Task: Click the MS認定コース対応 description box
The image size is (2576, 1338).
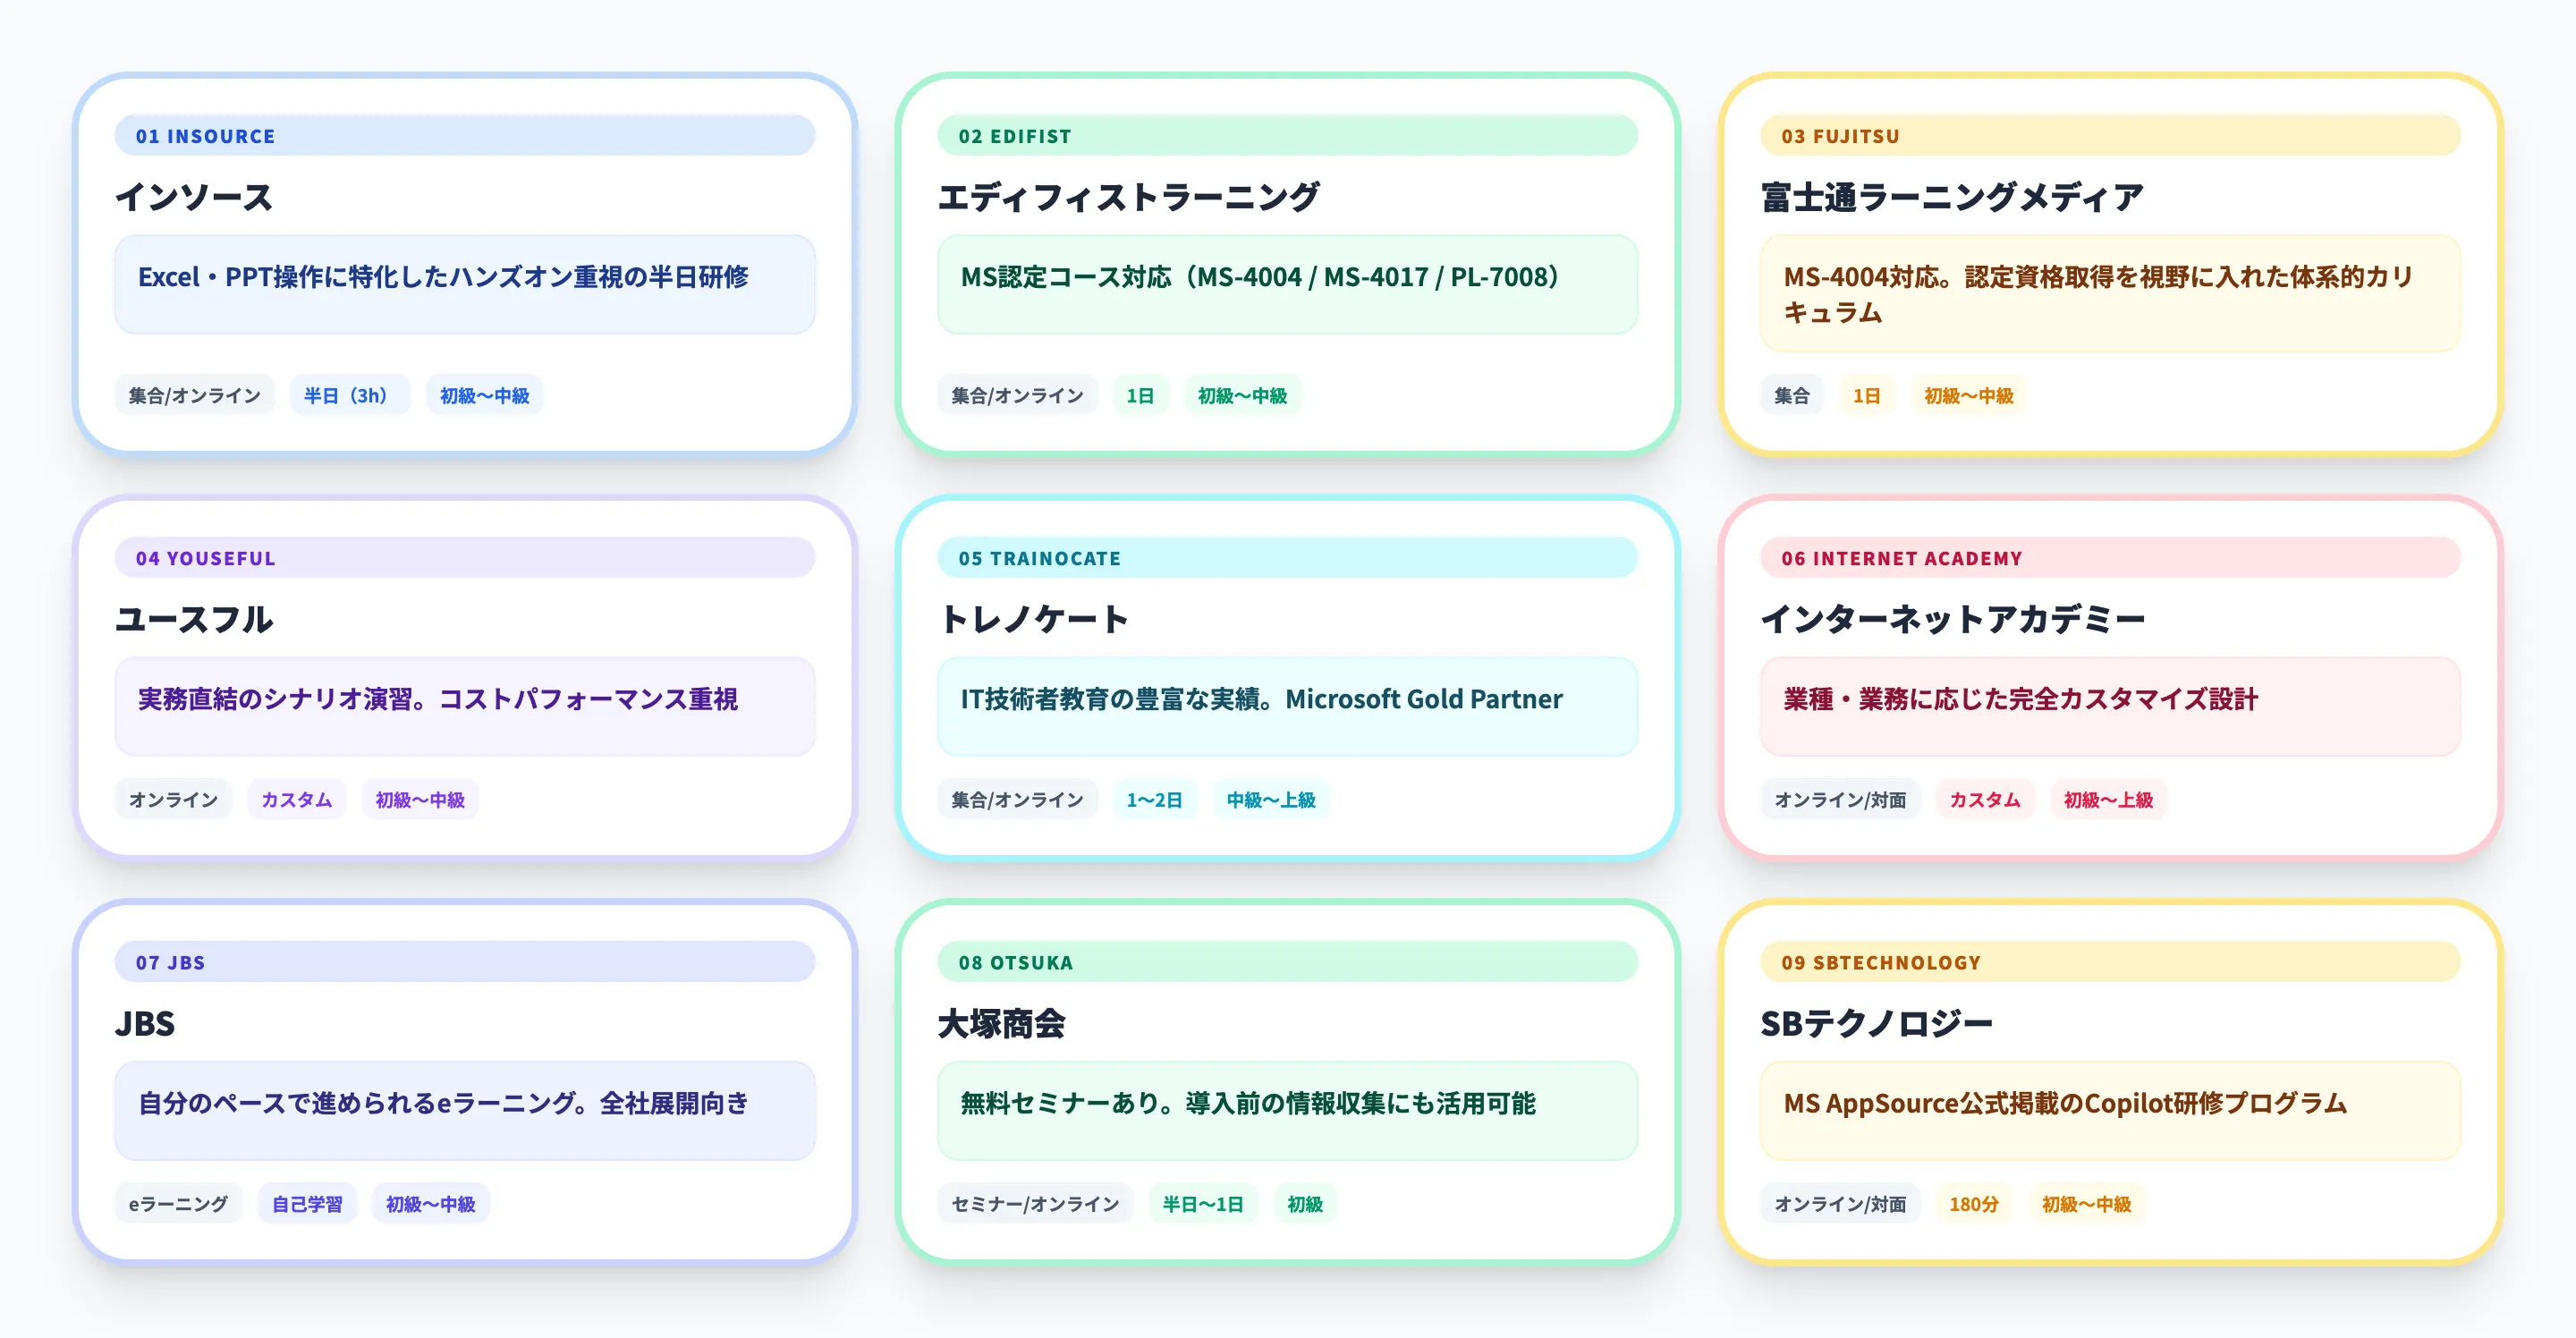Action: pyautogui.click(x=1288, y=285)
